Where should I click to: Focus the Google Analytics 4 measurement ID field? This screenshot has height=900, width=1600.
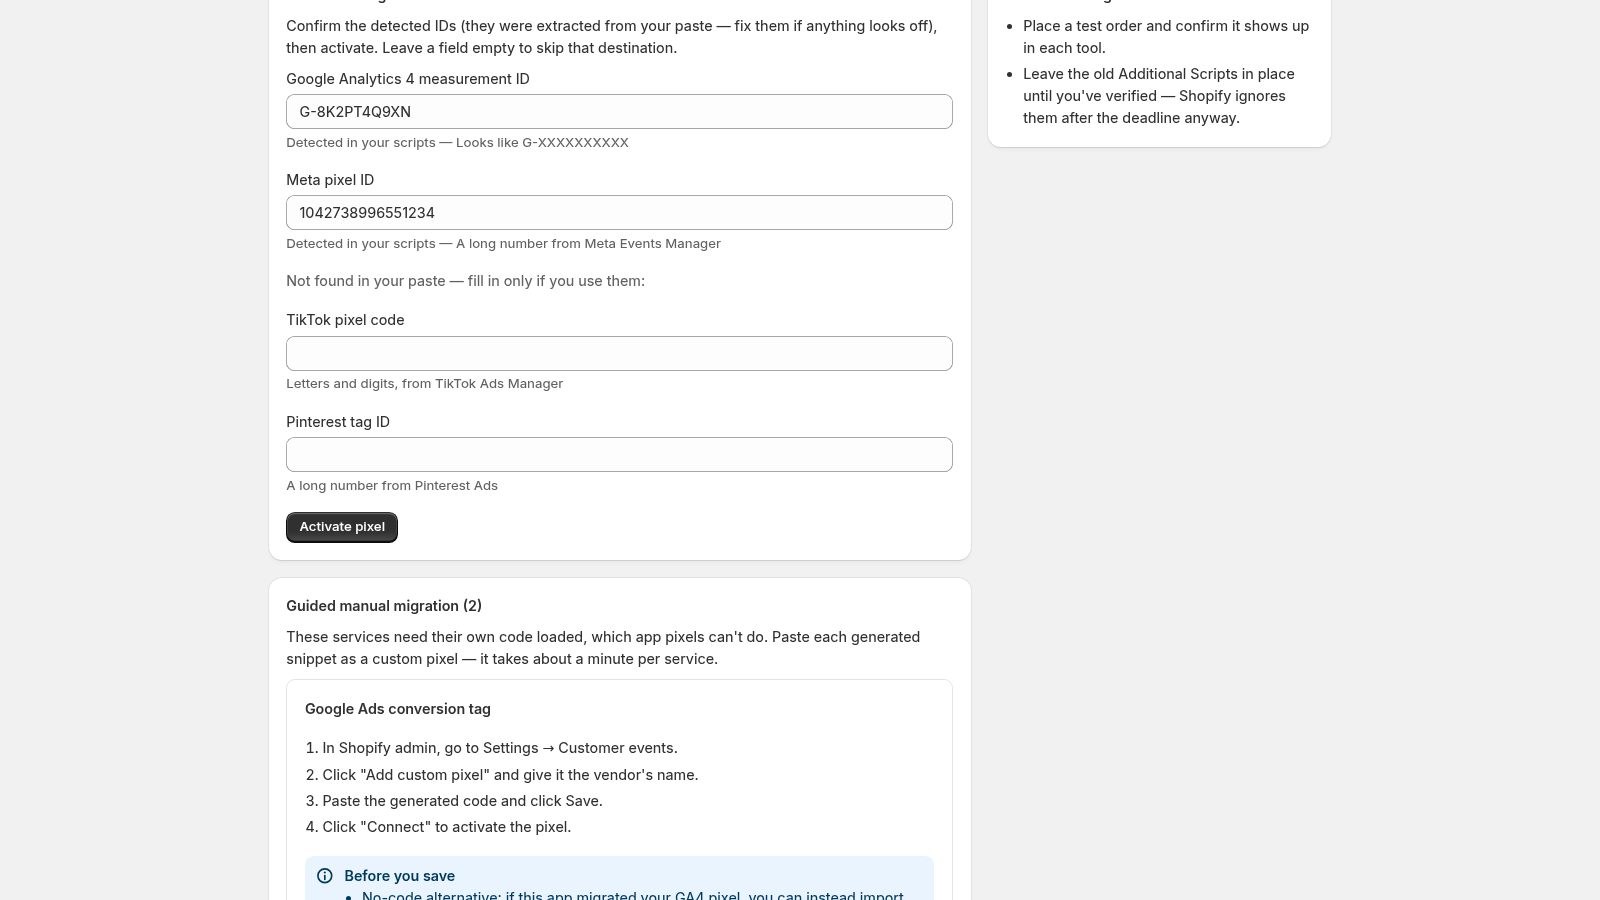click(x=619, y=112)
